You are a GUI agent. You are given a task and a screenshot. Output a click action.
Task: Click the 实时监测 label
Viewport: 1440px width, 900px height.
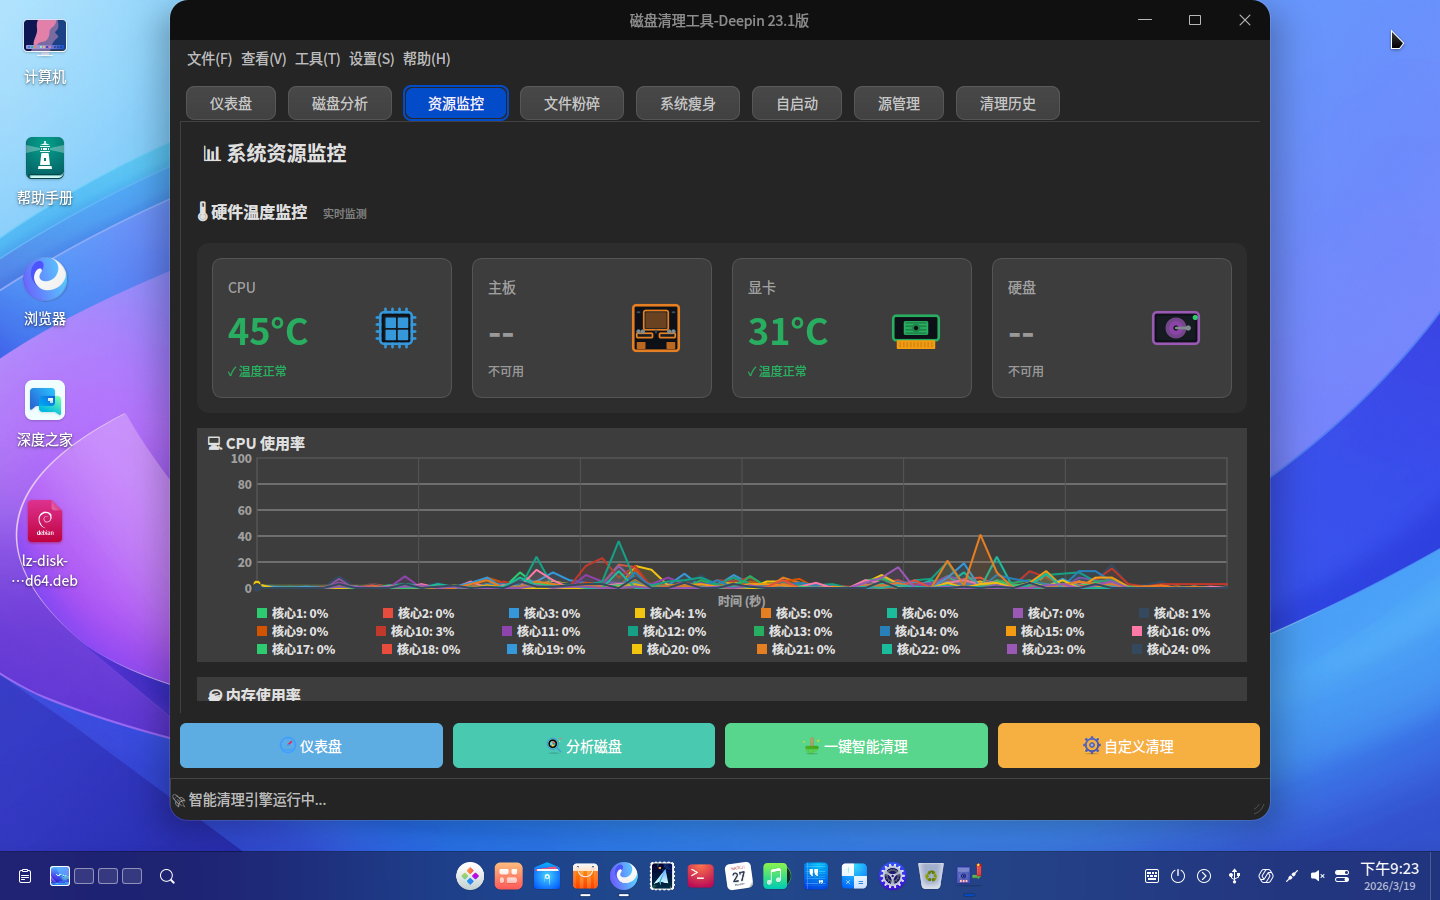345,214
